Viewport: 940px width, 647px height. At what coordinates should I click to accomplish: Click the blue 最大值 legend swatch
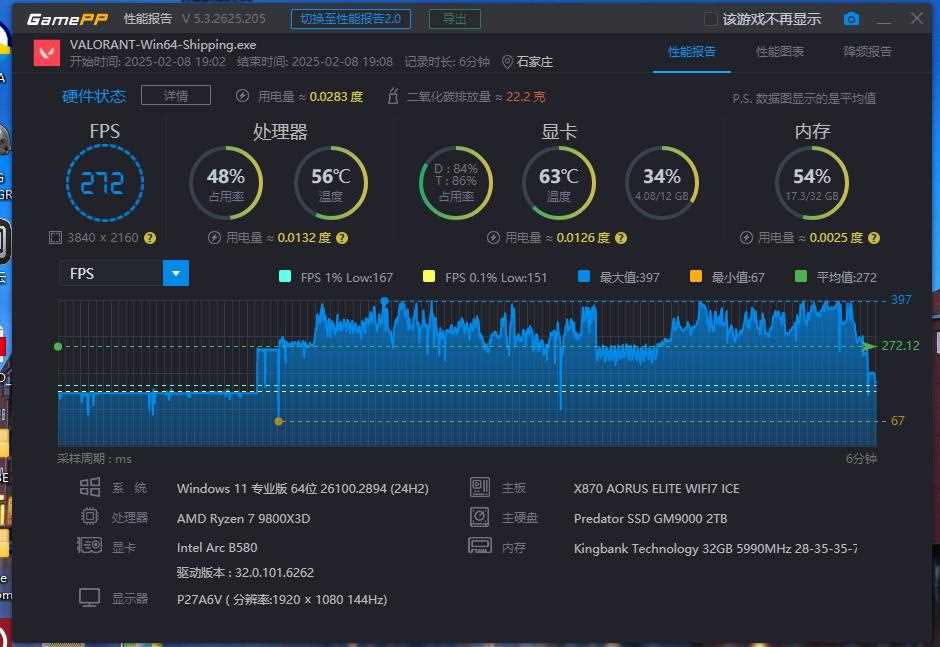coord(584,276)
